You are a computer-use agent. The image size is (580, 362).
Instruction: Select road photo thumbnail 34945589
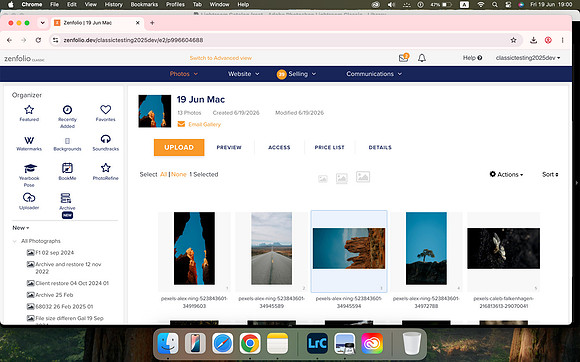pyautogui.click(x=272, y=248)
